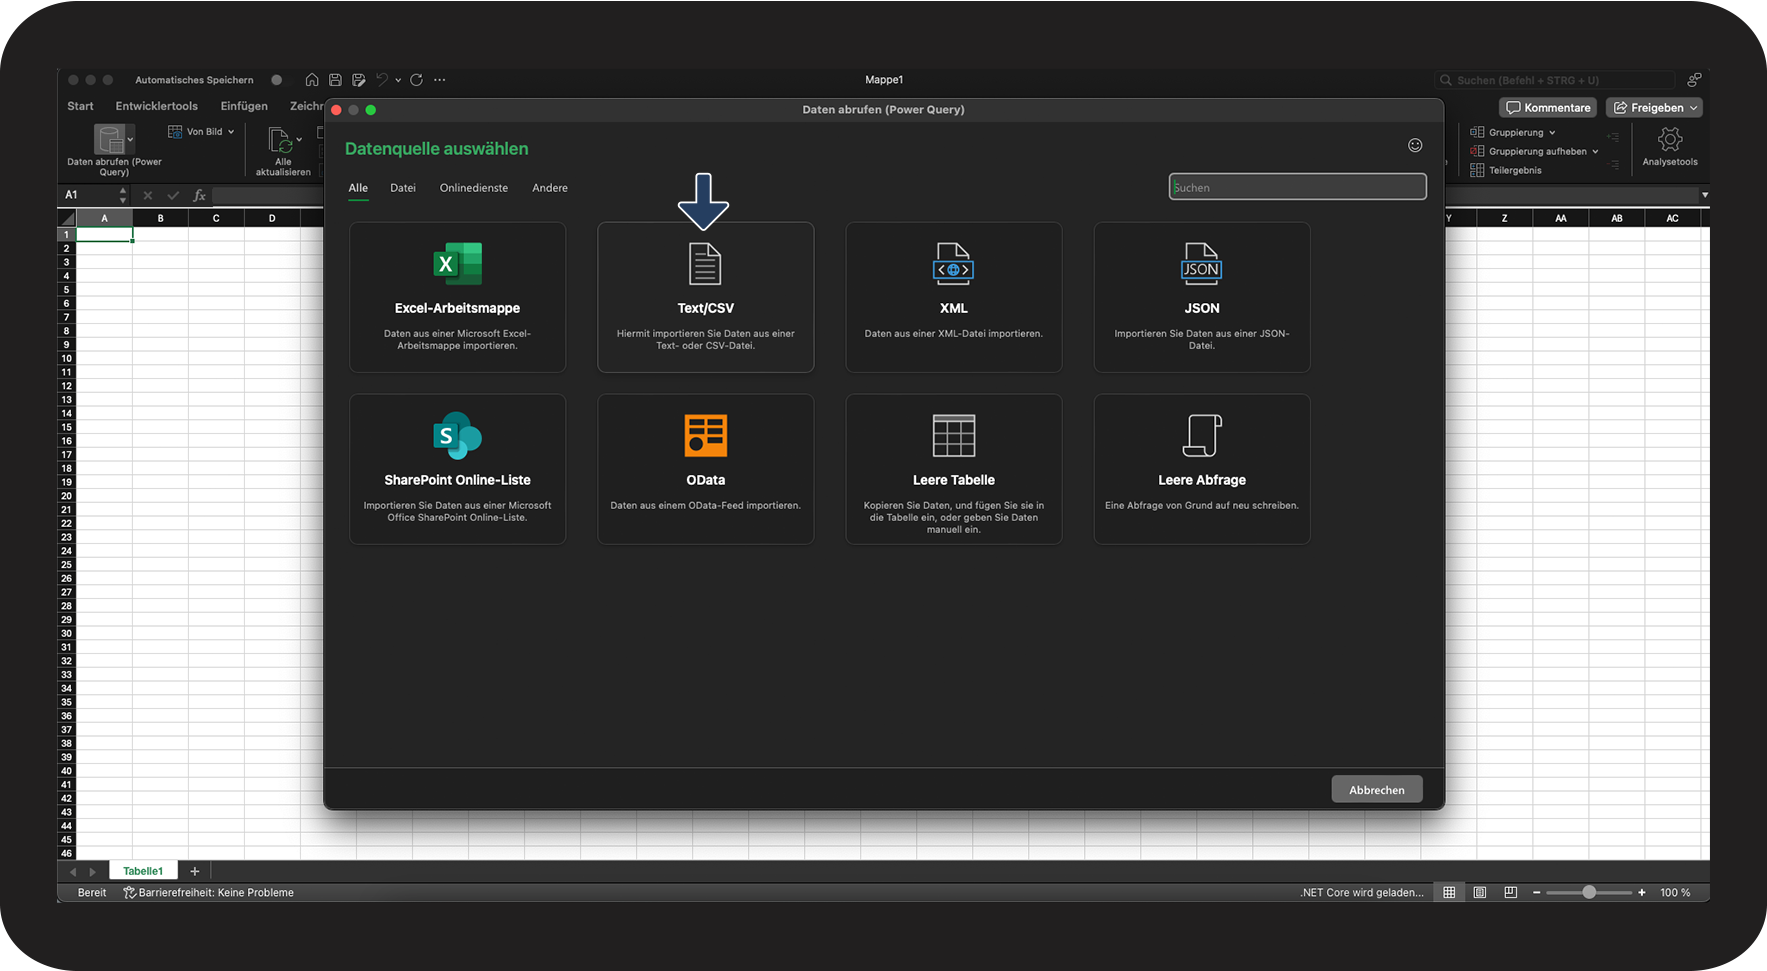This screenshot has width=1767, height=971.
Task: Open the Datei tab in the dialog
Action: click(403, 188)
